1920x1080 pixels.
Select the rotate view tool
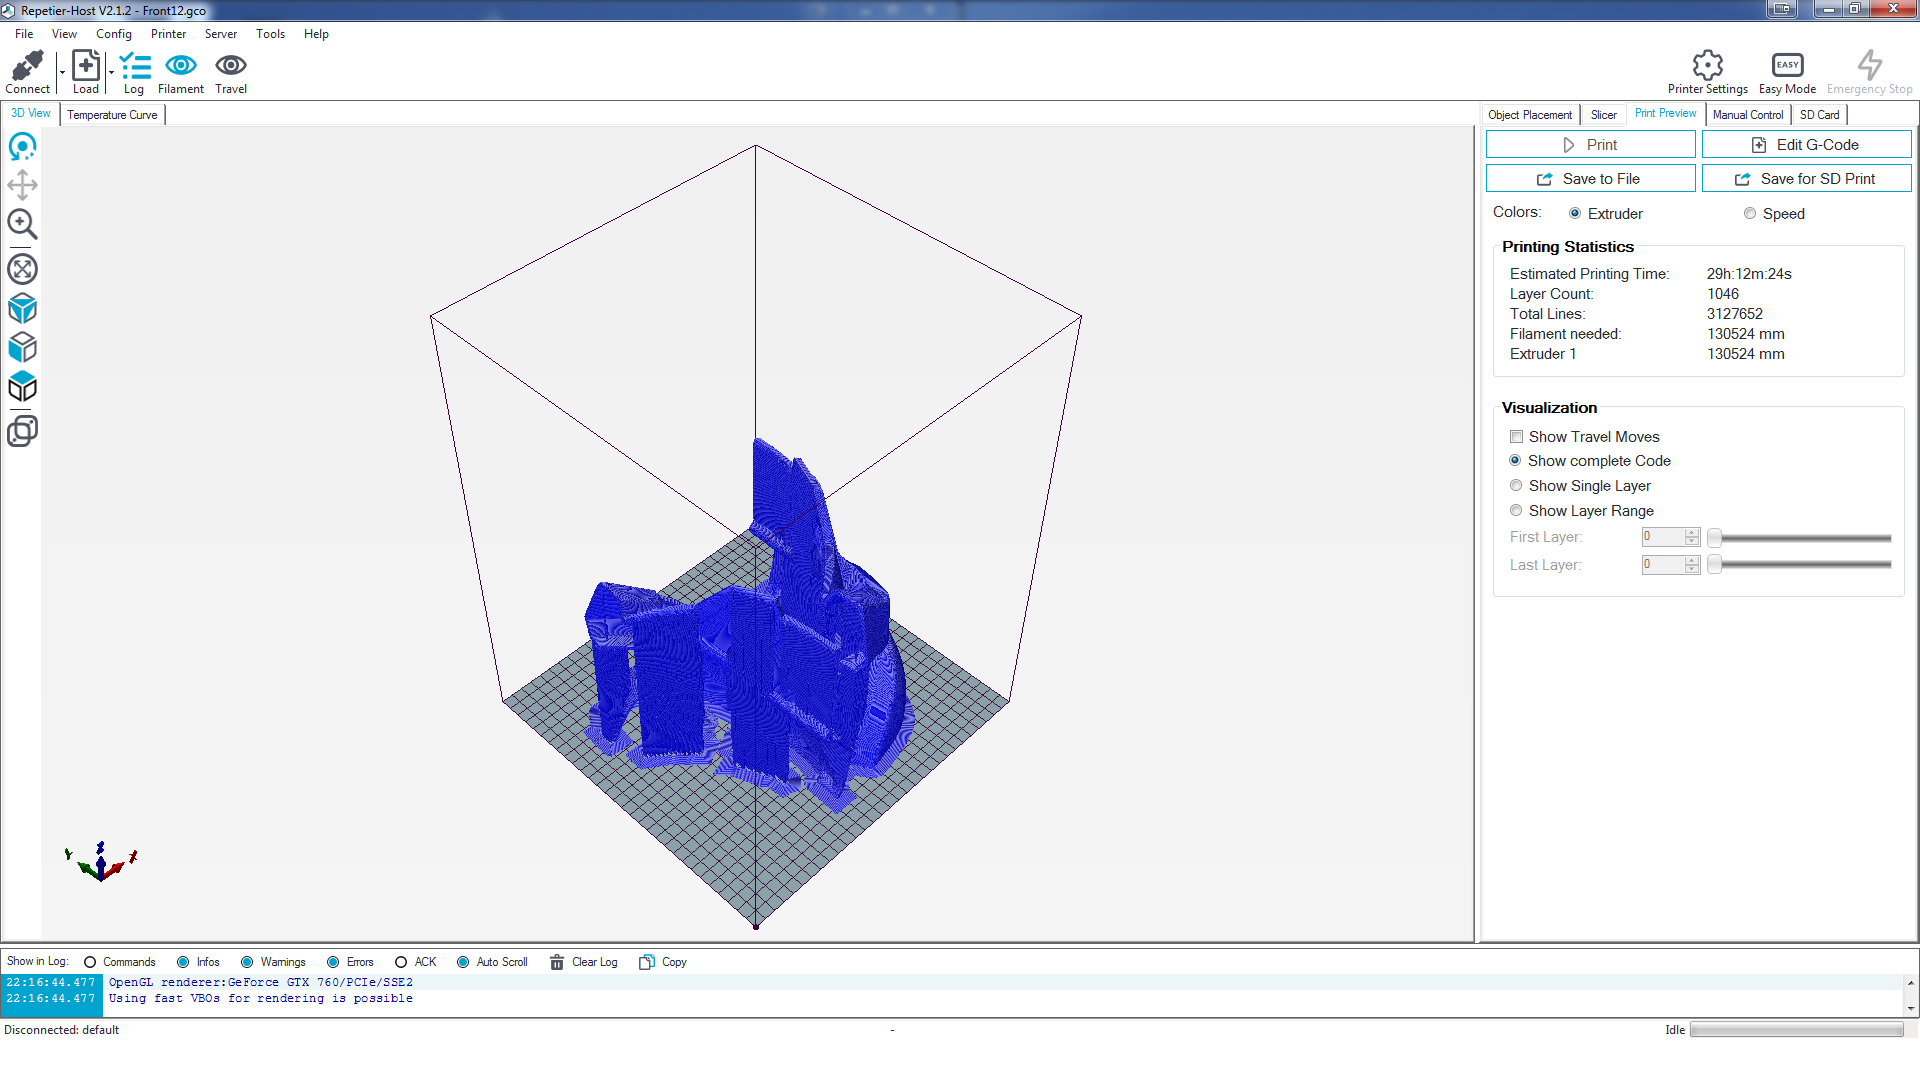(x=22, y=147)
